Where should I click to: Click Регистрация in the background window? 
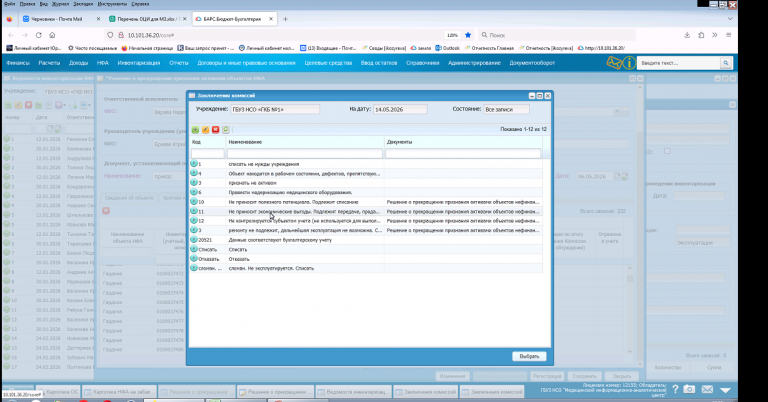pyautogui.click(x=547, y=376)
